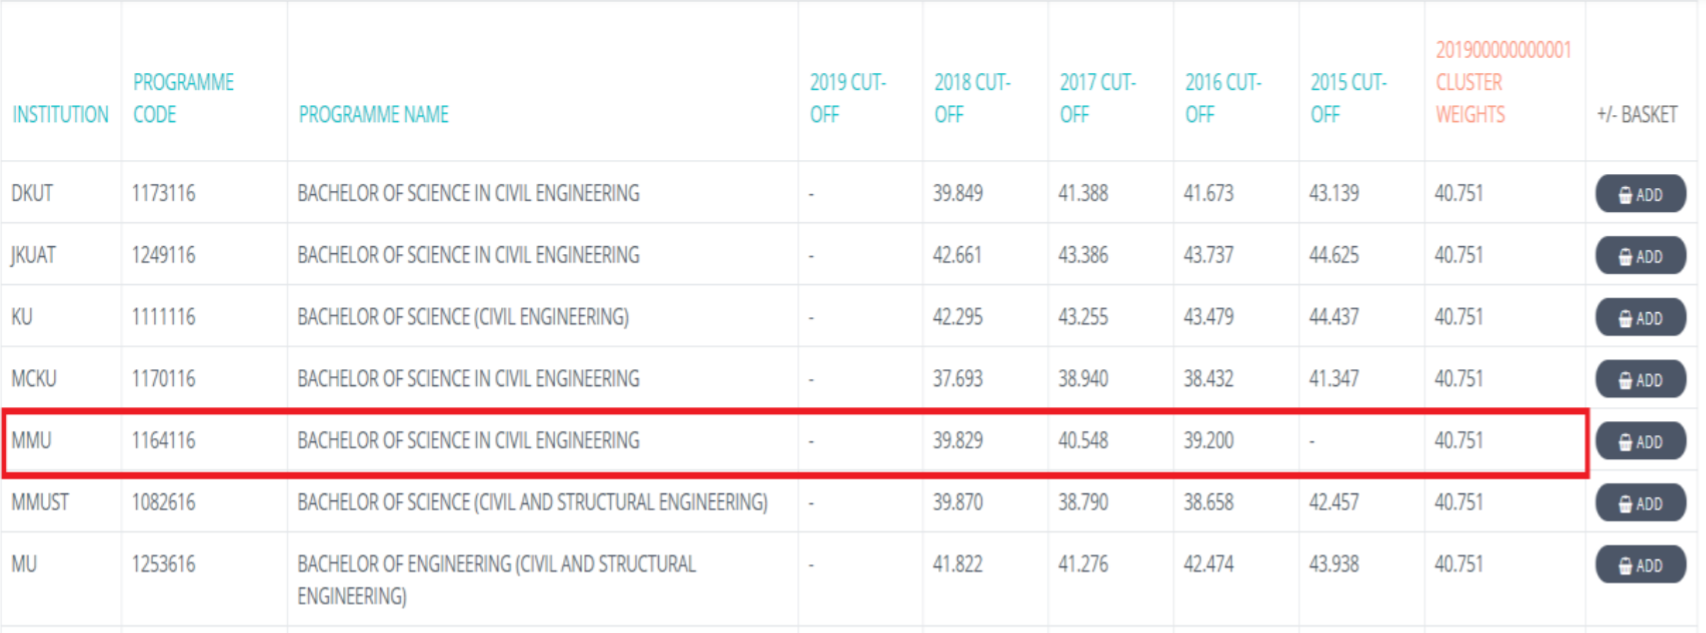The width and height of the screenshot is (1706, 633).
Task: Click the 2016 Cut-Off column header
Action: 1223,98
